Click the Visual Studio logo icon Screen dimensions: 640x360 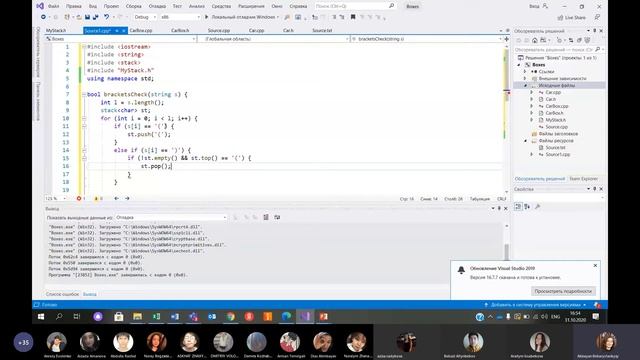(40, 6)
